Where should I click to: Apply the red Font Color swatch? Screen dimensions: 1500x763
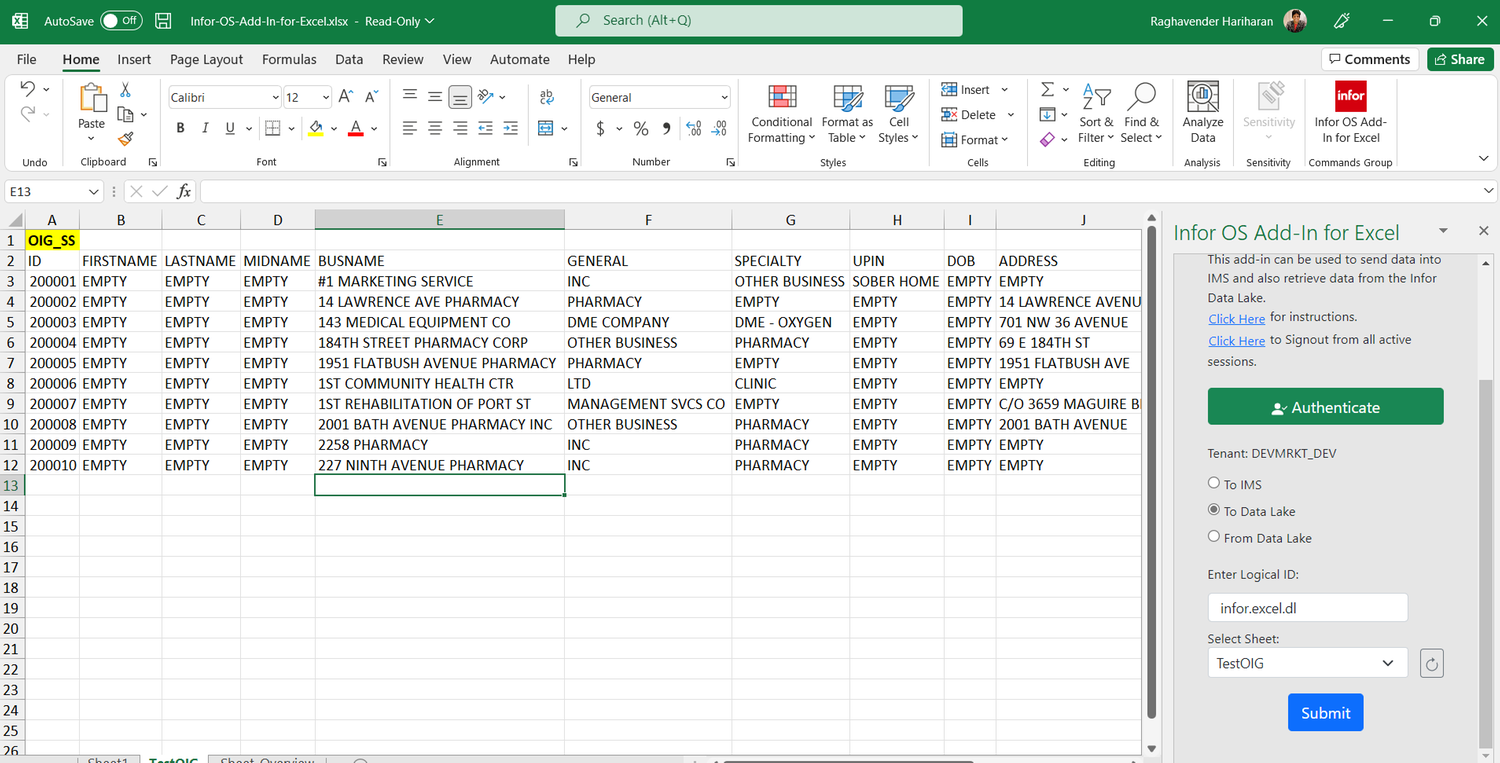click(x=355, y=128)
